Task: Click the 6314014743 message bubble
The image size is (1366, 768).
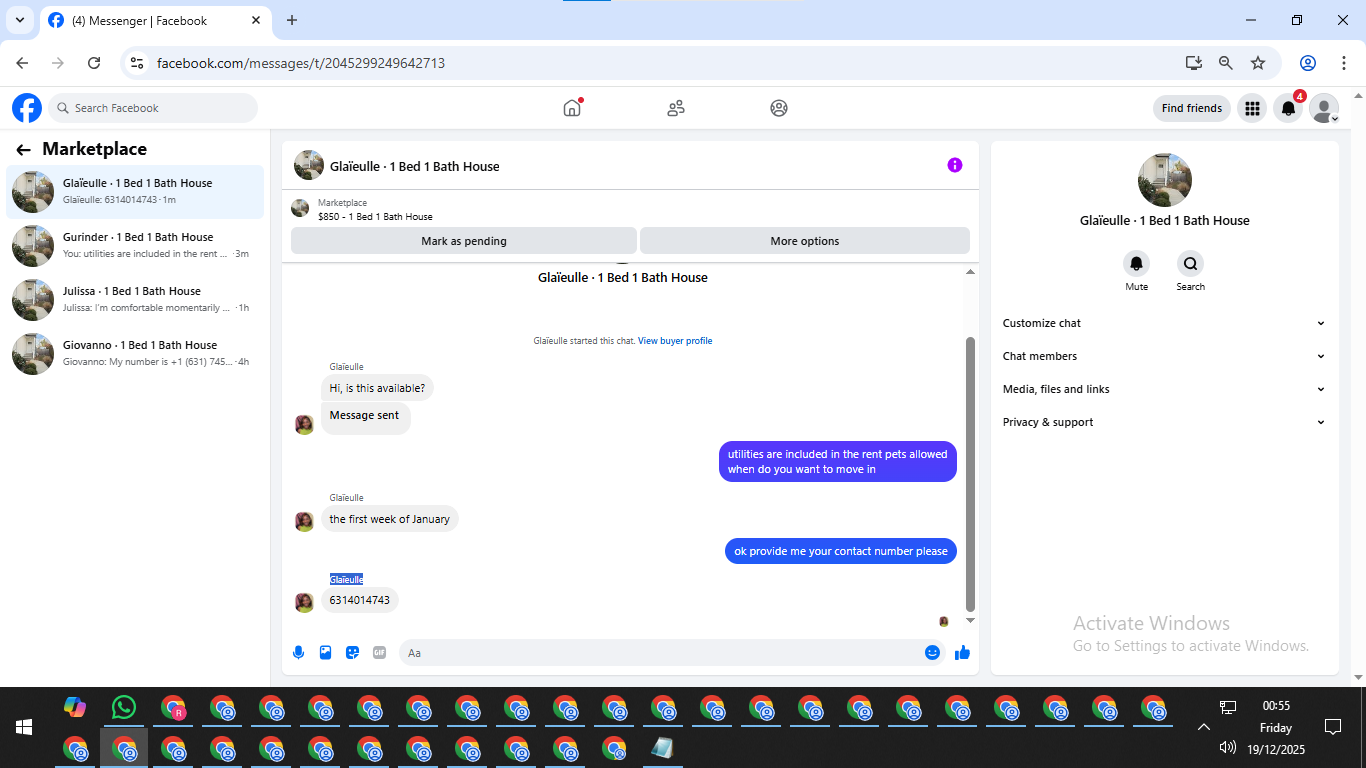Action: point(360,600)
